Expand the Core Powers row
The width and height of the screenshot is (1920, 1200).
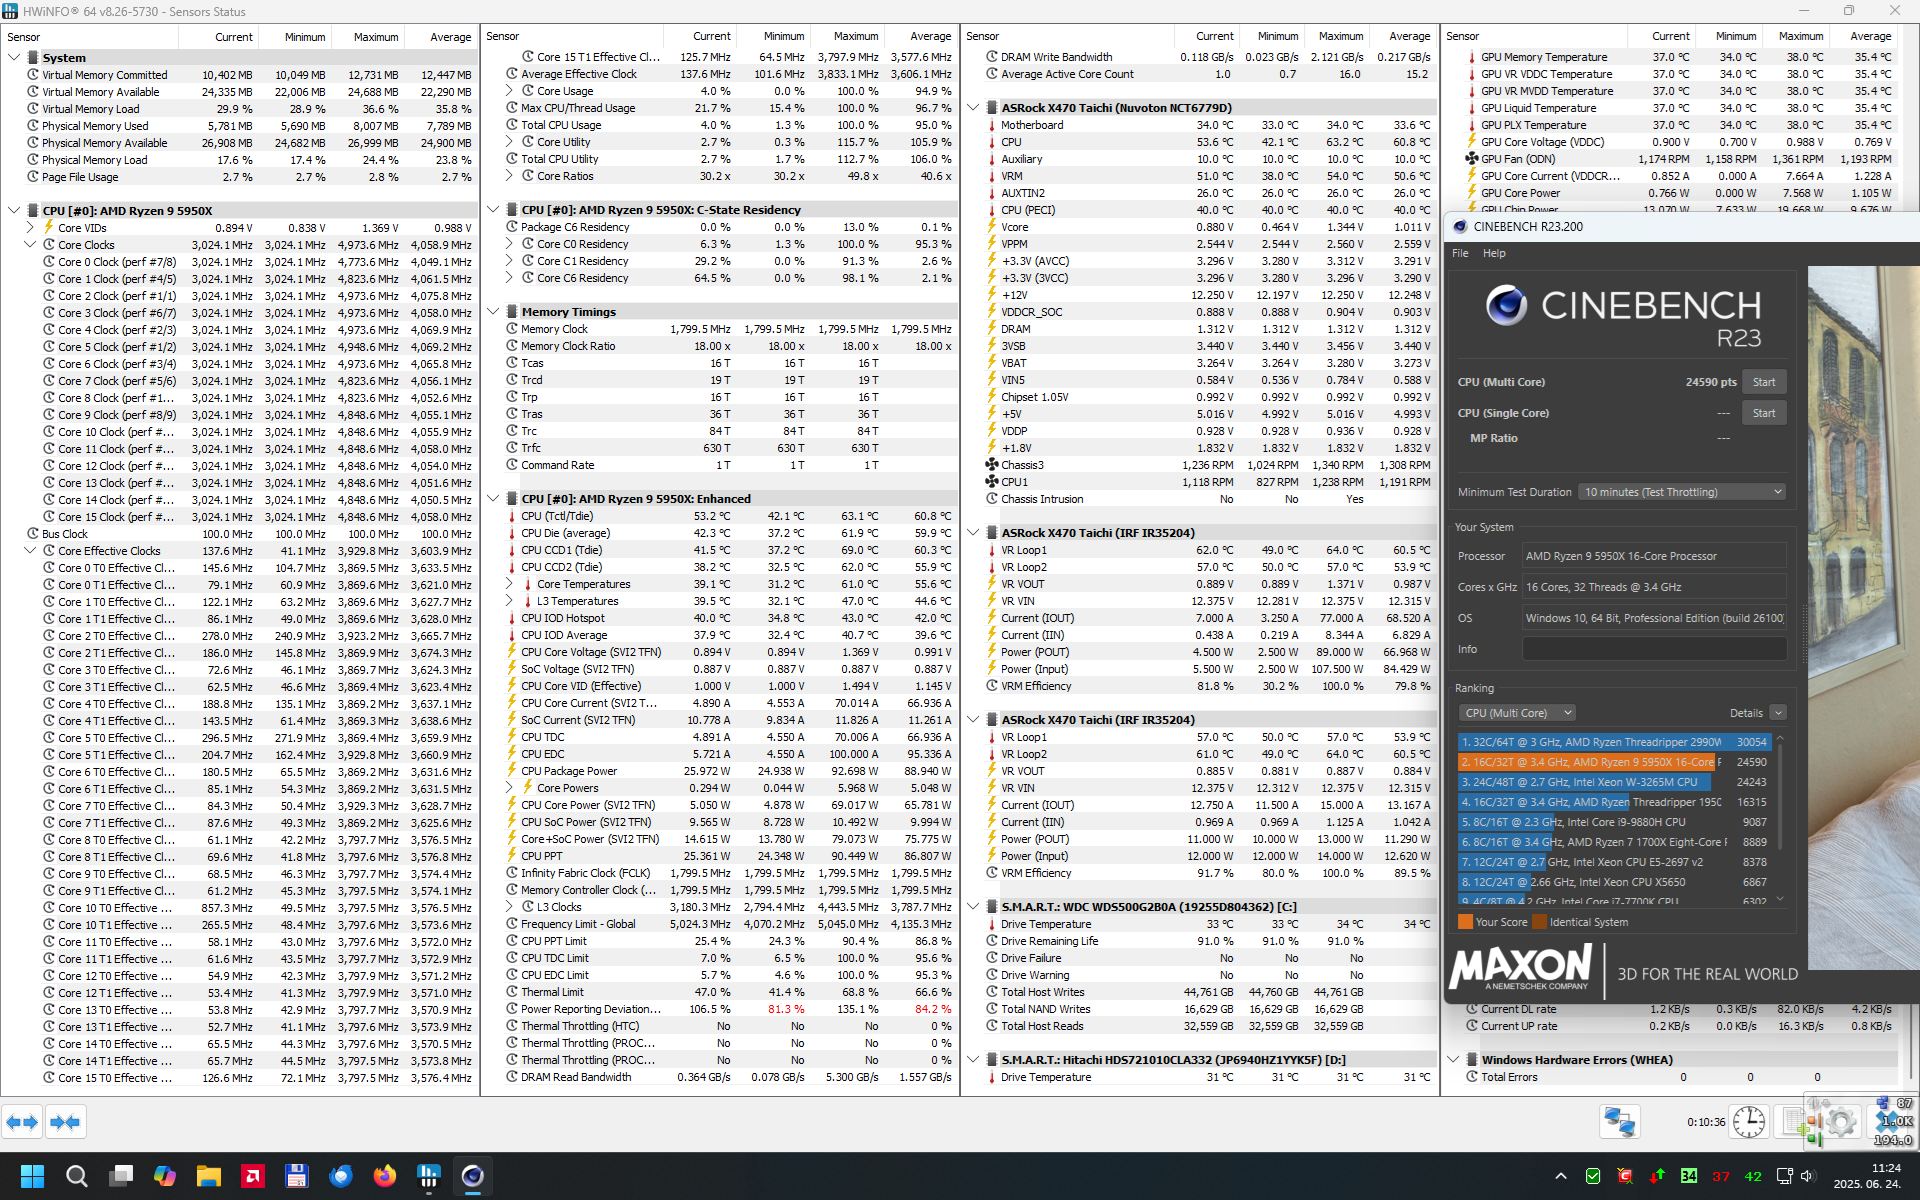[x=509, y=788]
